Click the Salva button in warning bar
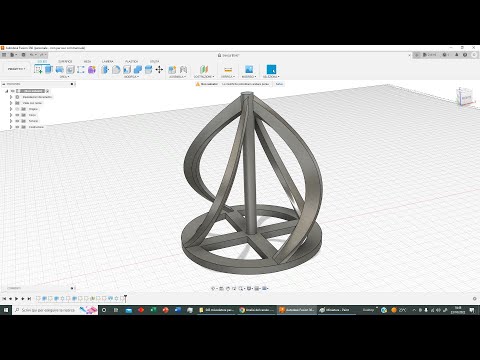This screenshot has height=360, width=480. (279, 84)
